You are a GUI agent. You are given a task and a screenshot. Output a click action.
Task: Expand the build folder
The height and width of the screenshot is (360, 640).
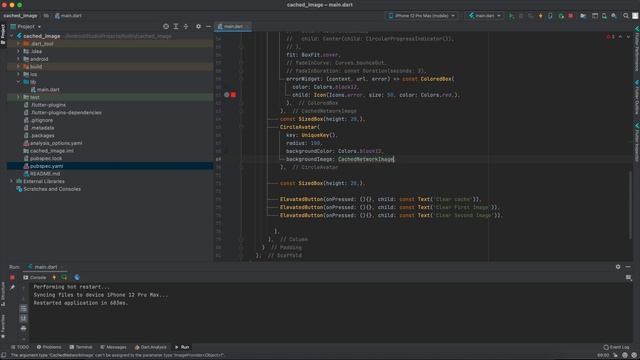(18, 67)
